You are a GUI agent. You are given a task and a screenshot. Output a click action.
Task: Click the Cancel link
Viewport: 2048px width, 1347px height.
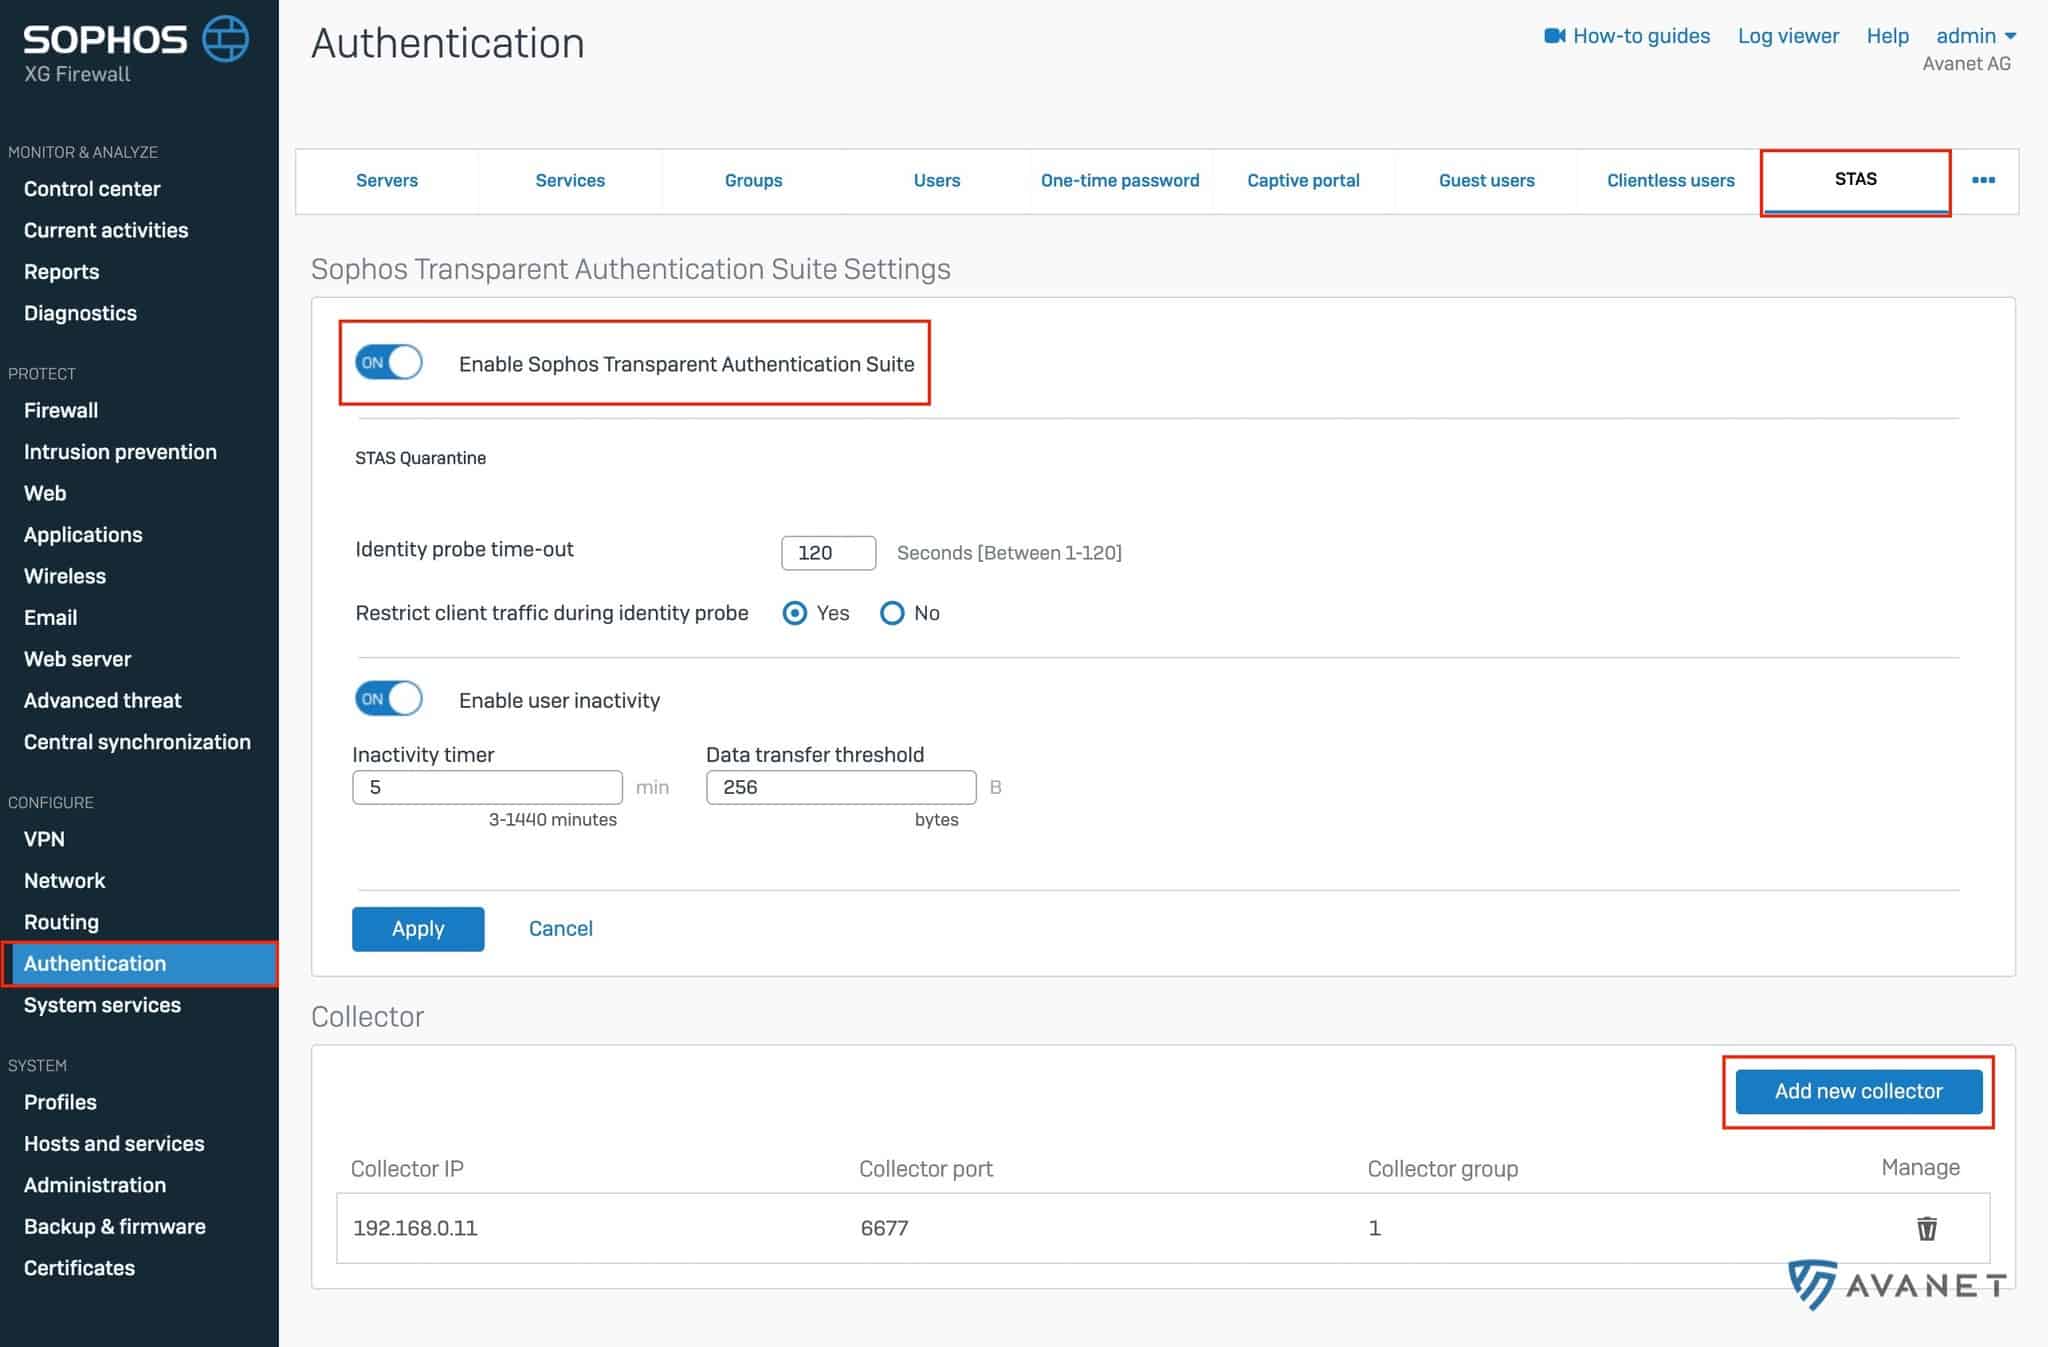click(561, 929)
